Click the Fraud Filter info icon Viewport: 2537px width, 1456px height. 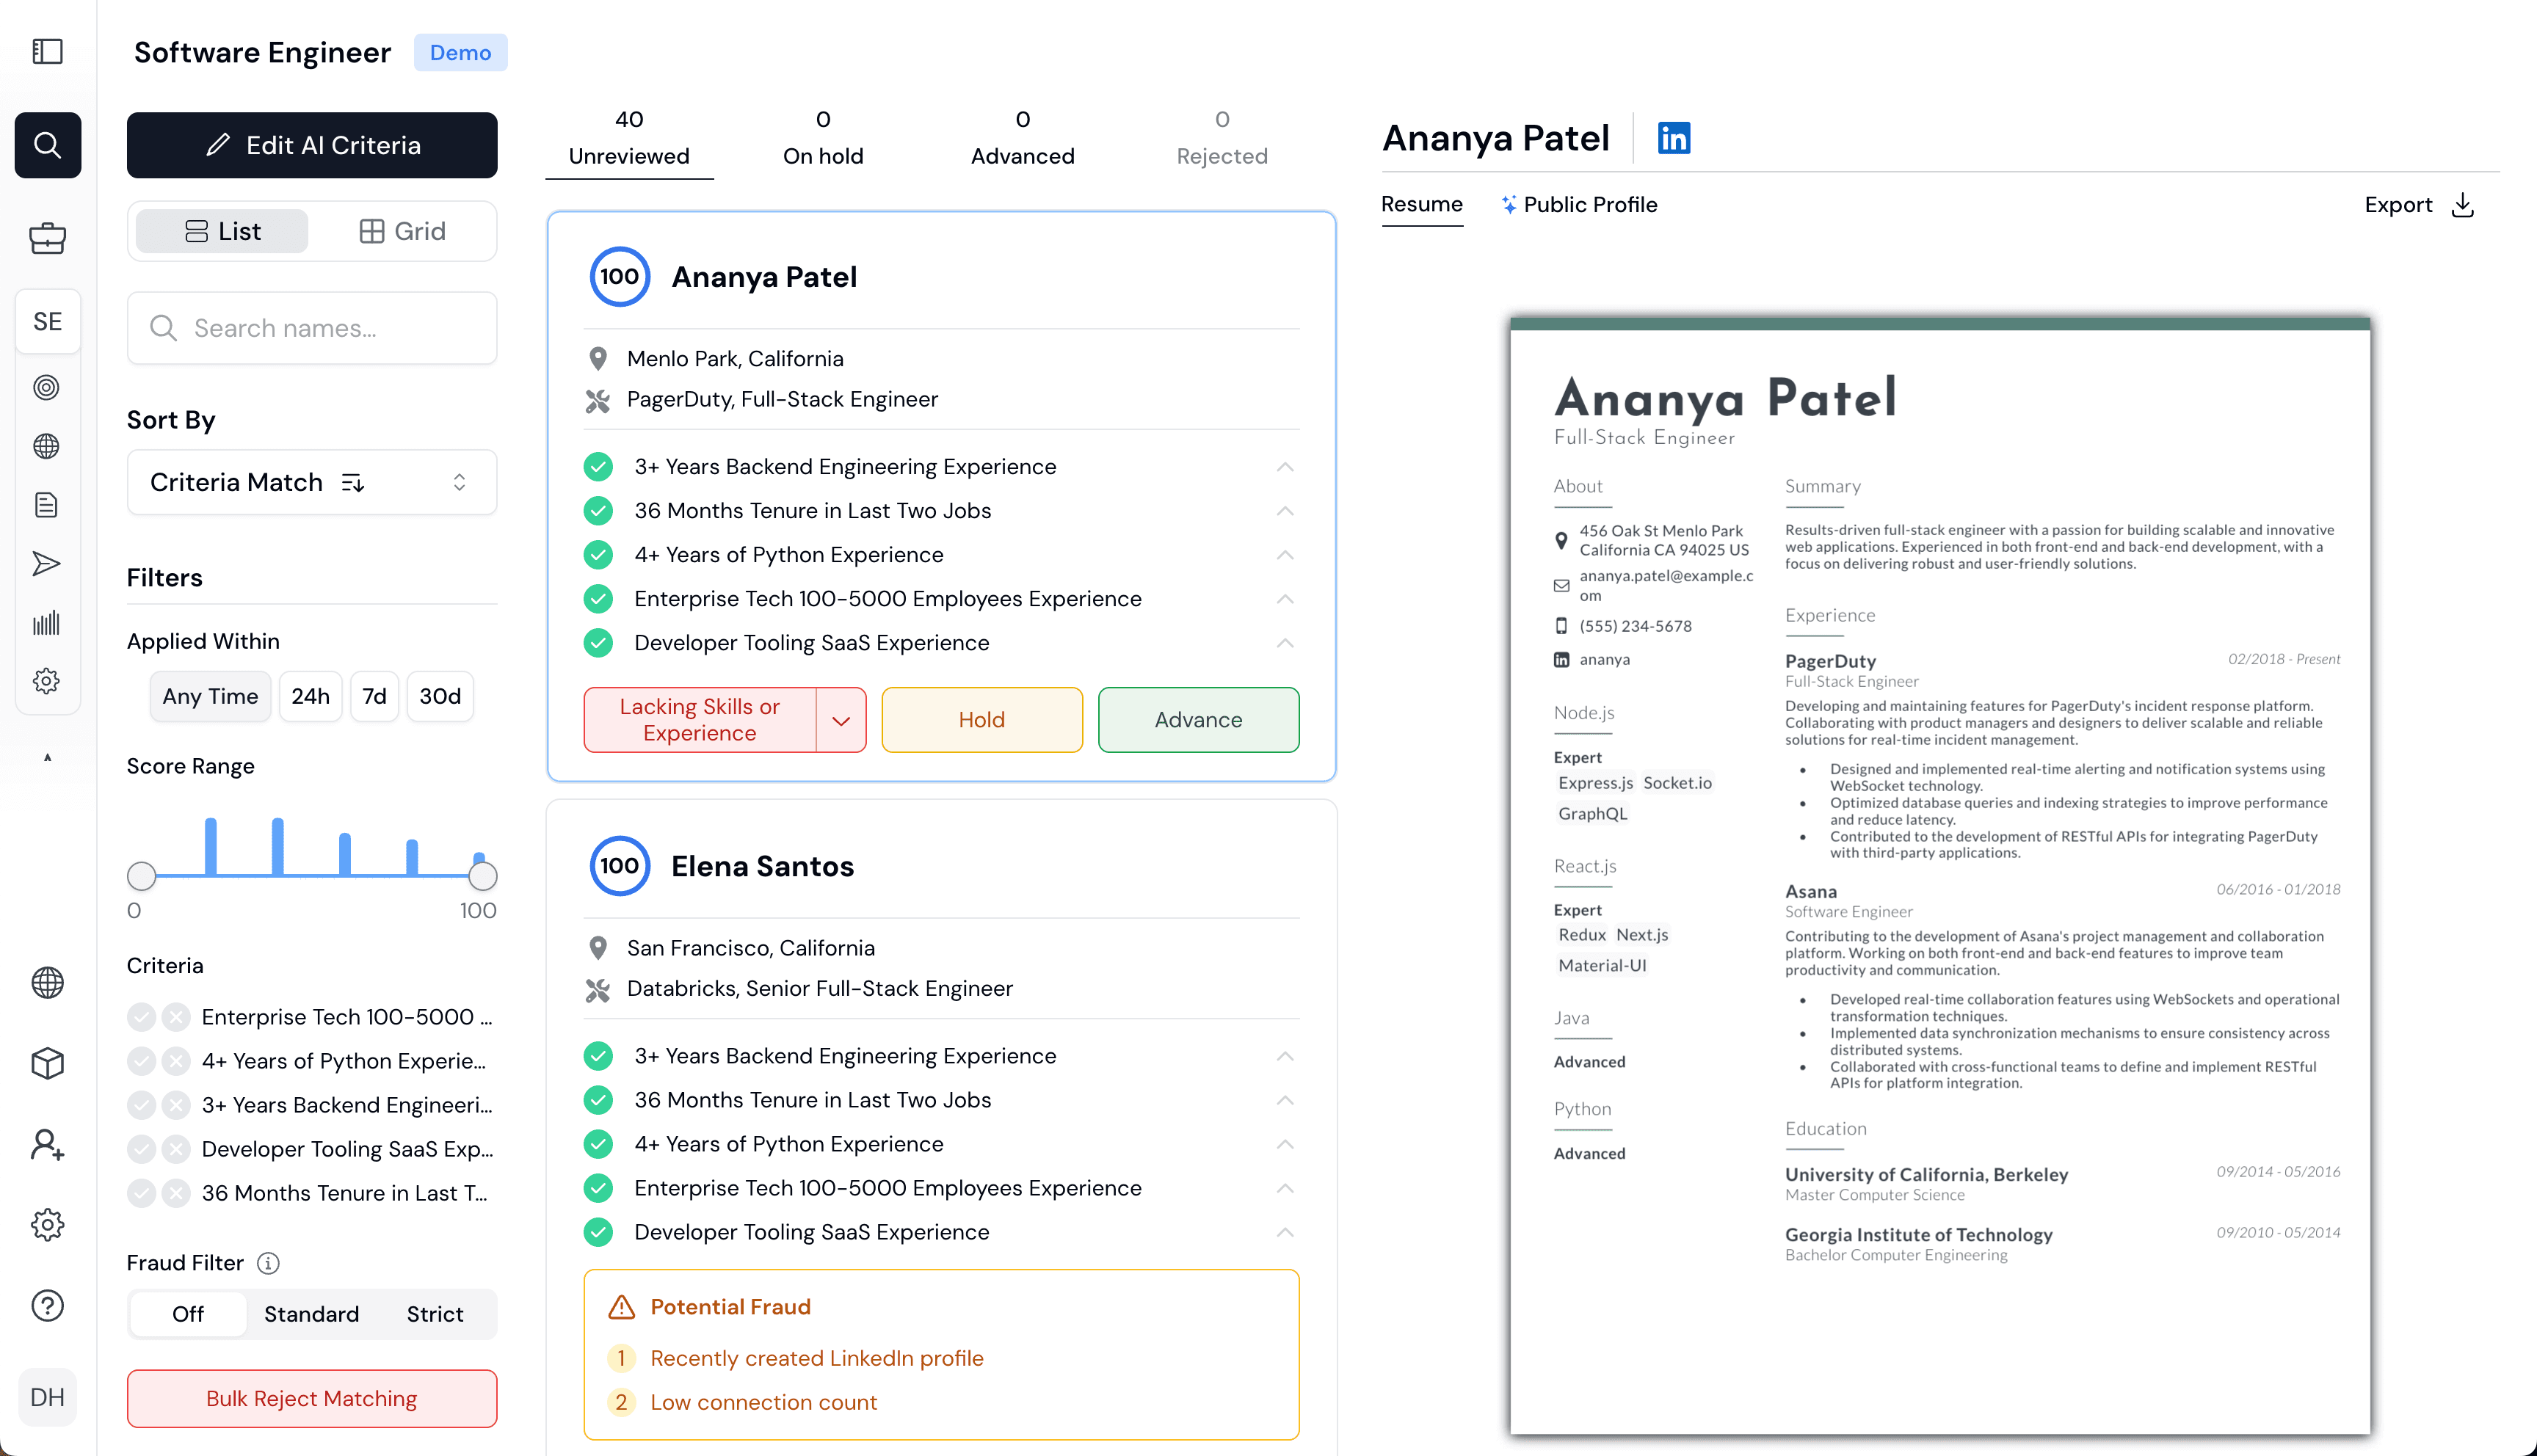coord(268,1263)
